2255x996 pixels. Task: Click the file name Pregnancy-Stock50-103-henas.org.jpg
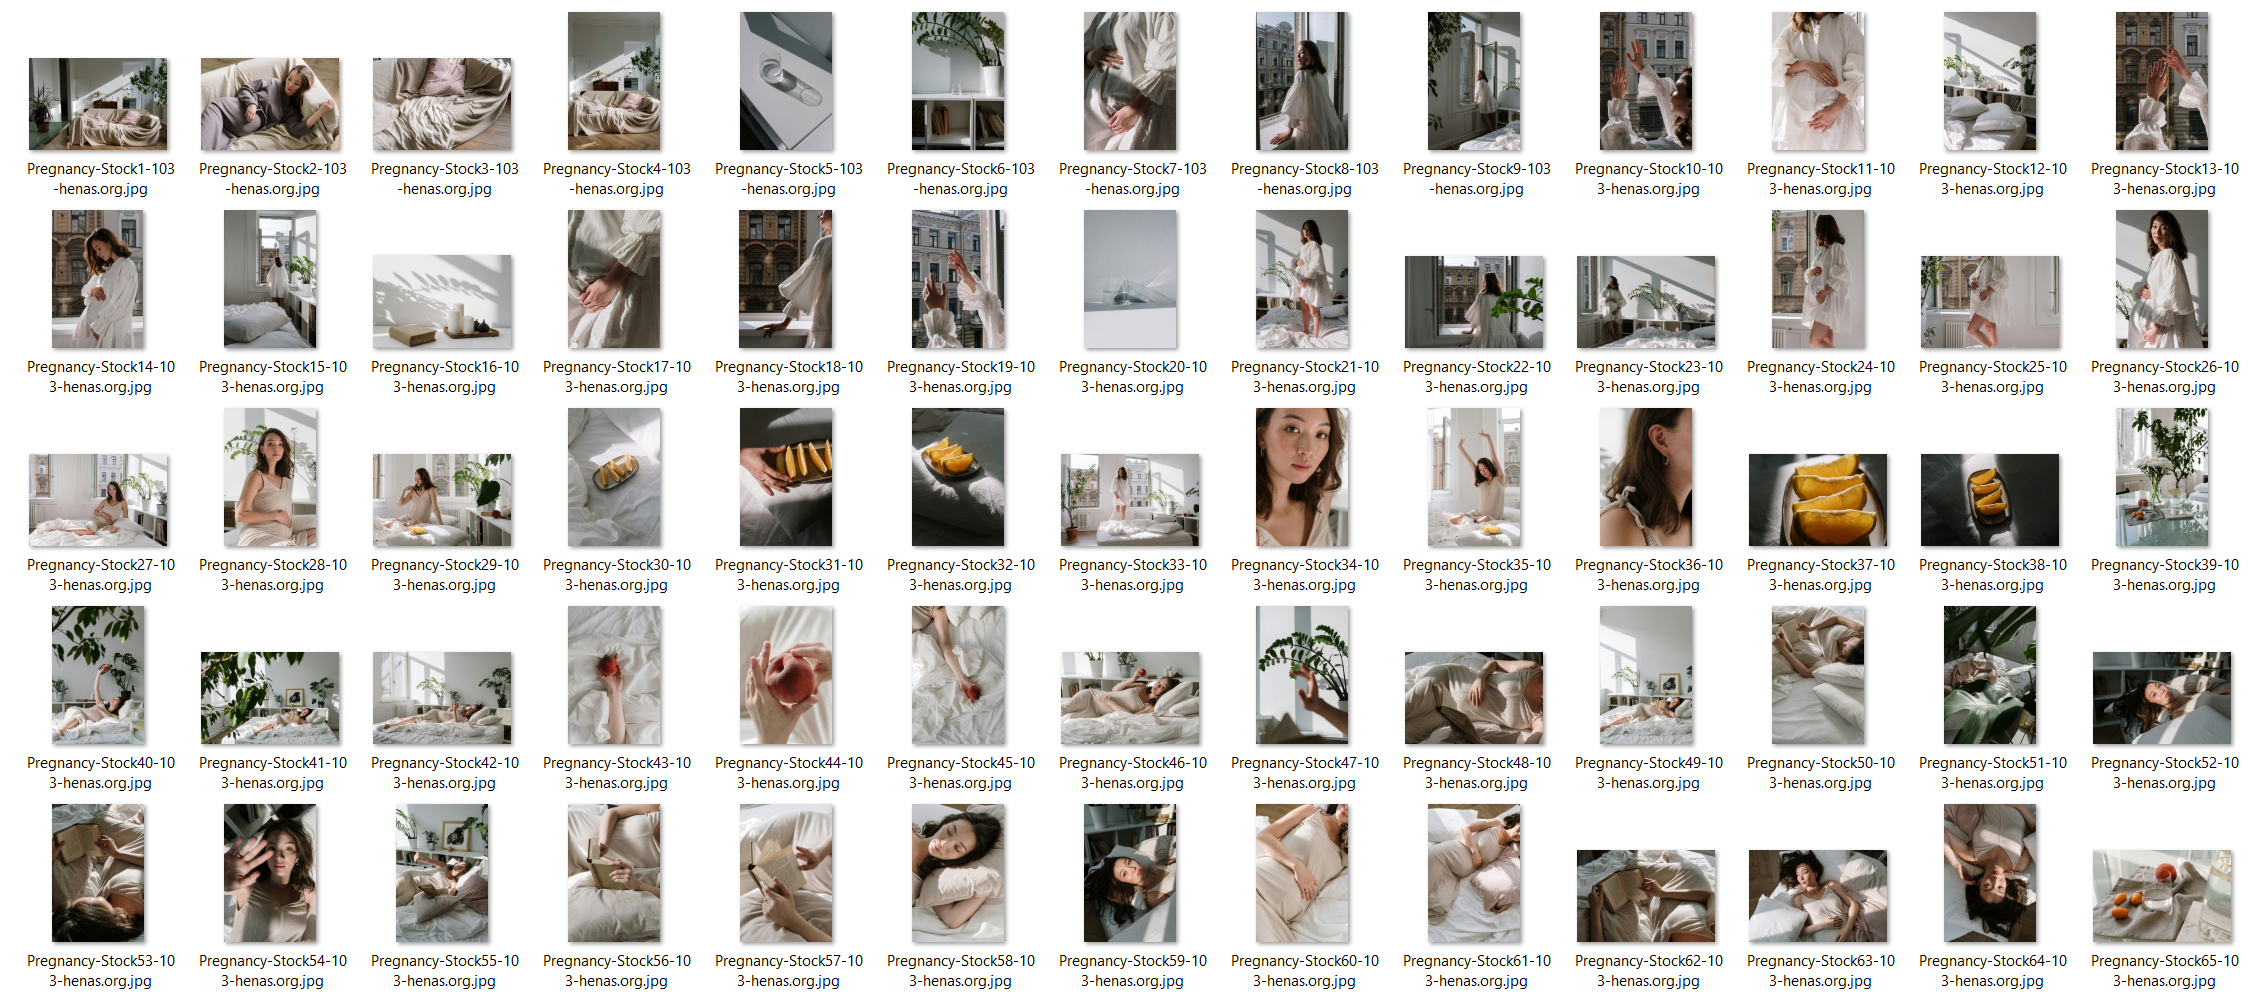click(1821, 773)
